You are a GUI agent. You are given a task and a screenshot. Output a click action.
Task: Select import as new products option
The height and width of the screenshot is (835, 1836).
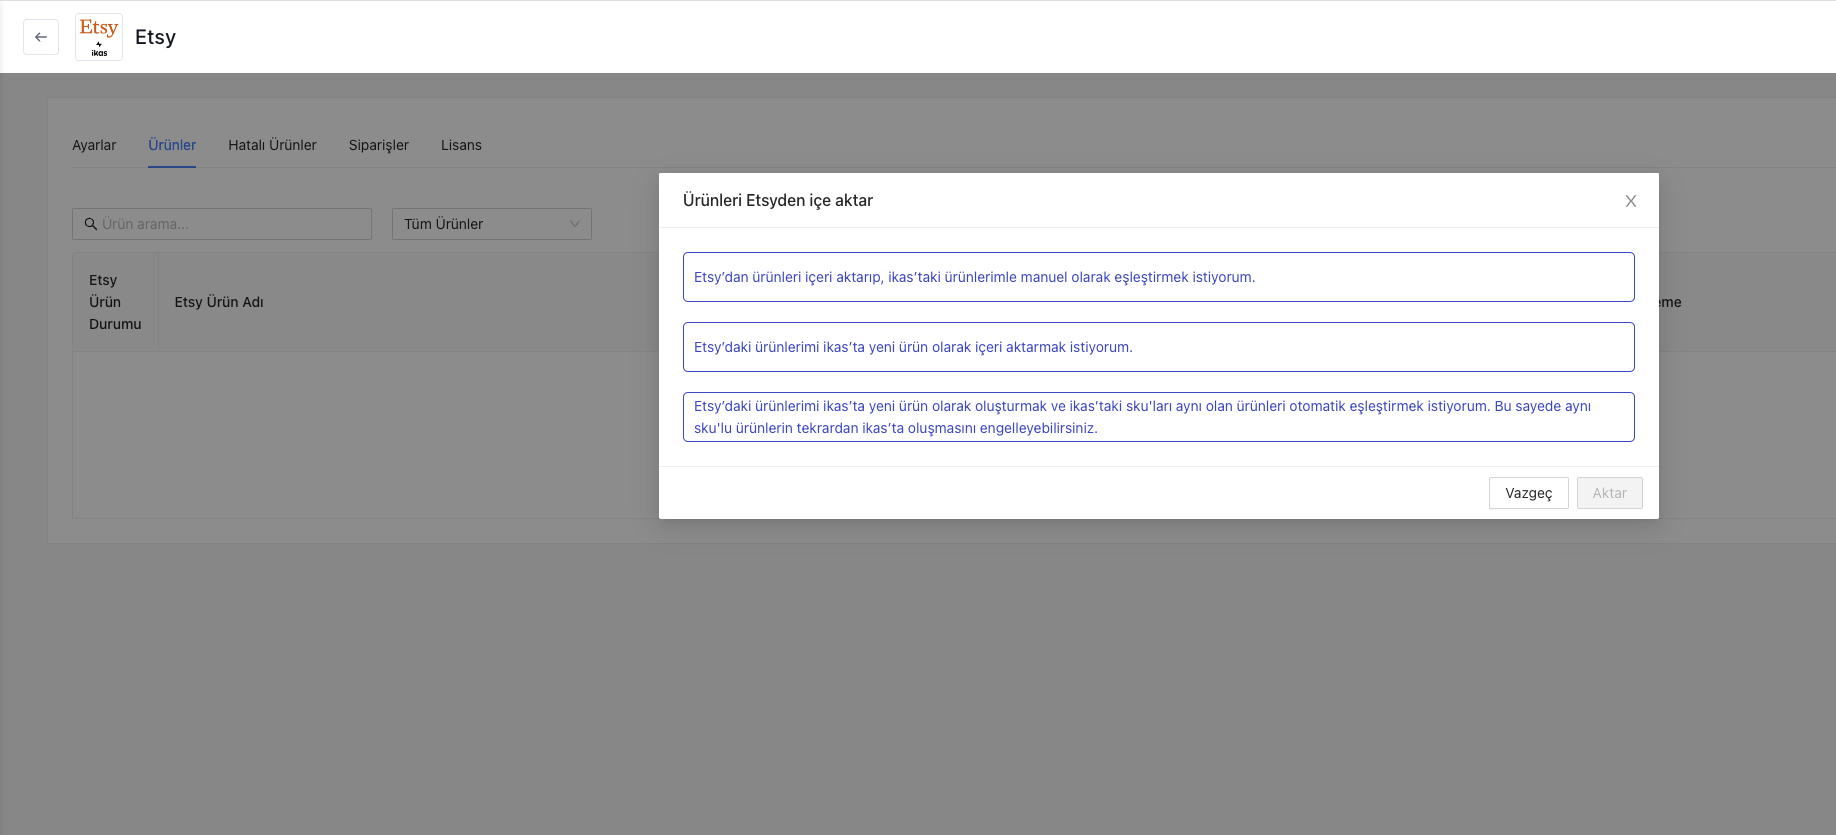1159,347
